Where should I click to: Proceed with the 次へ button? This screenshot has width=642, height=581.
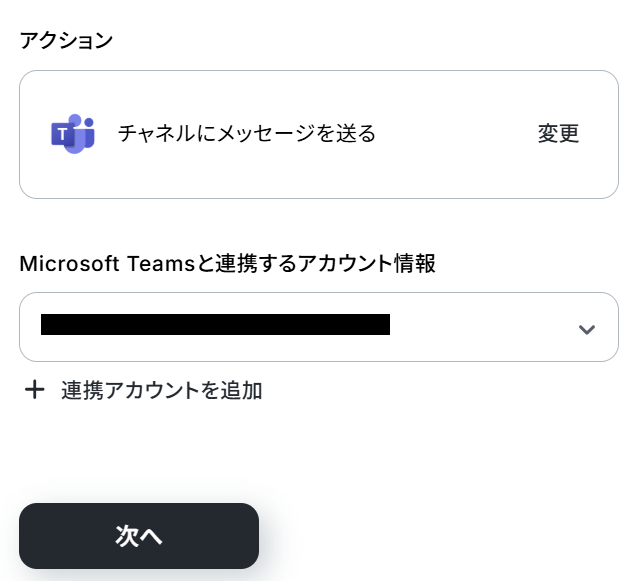coord(139,536)
